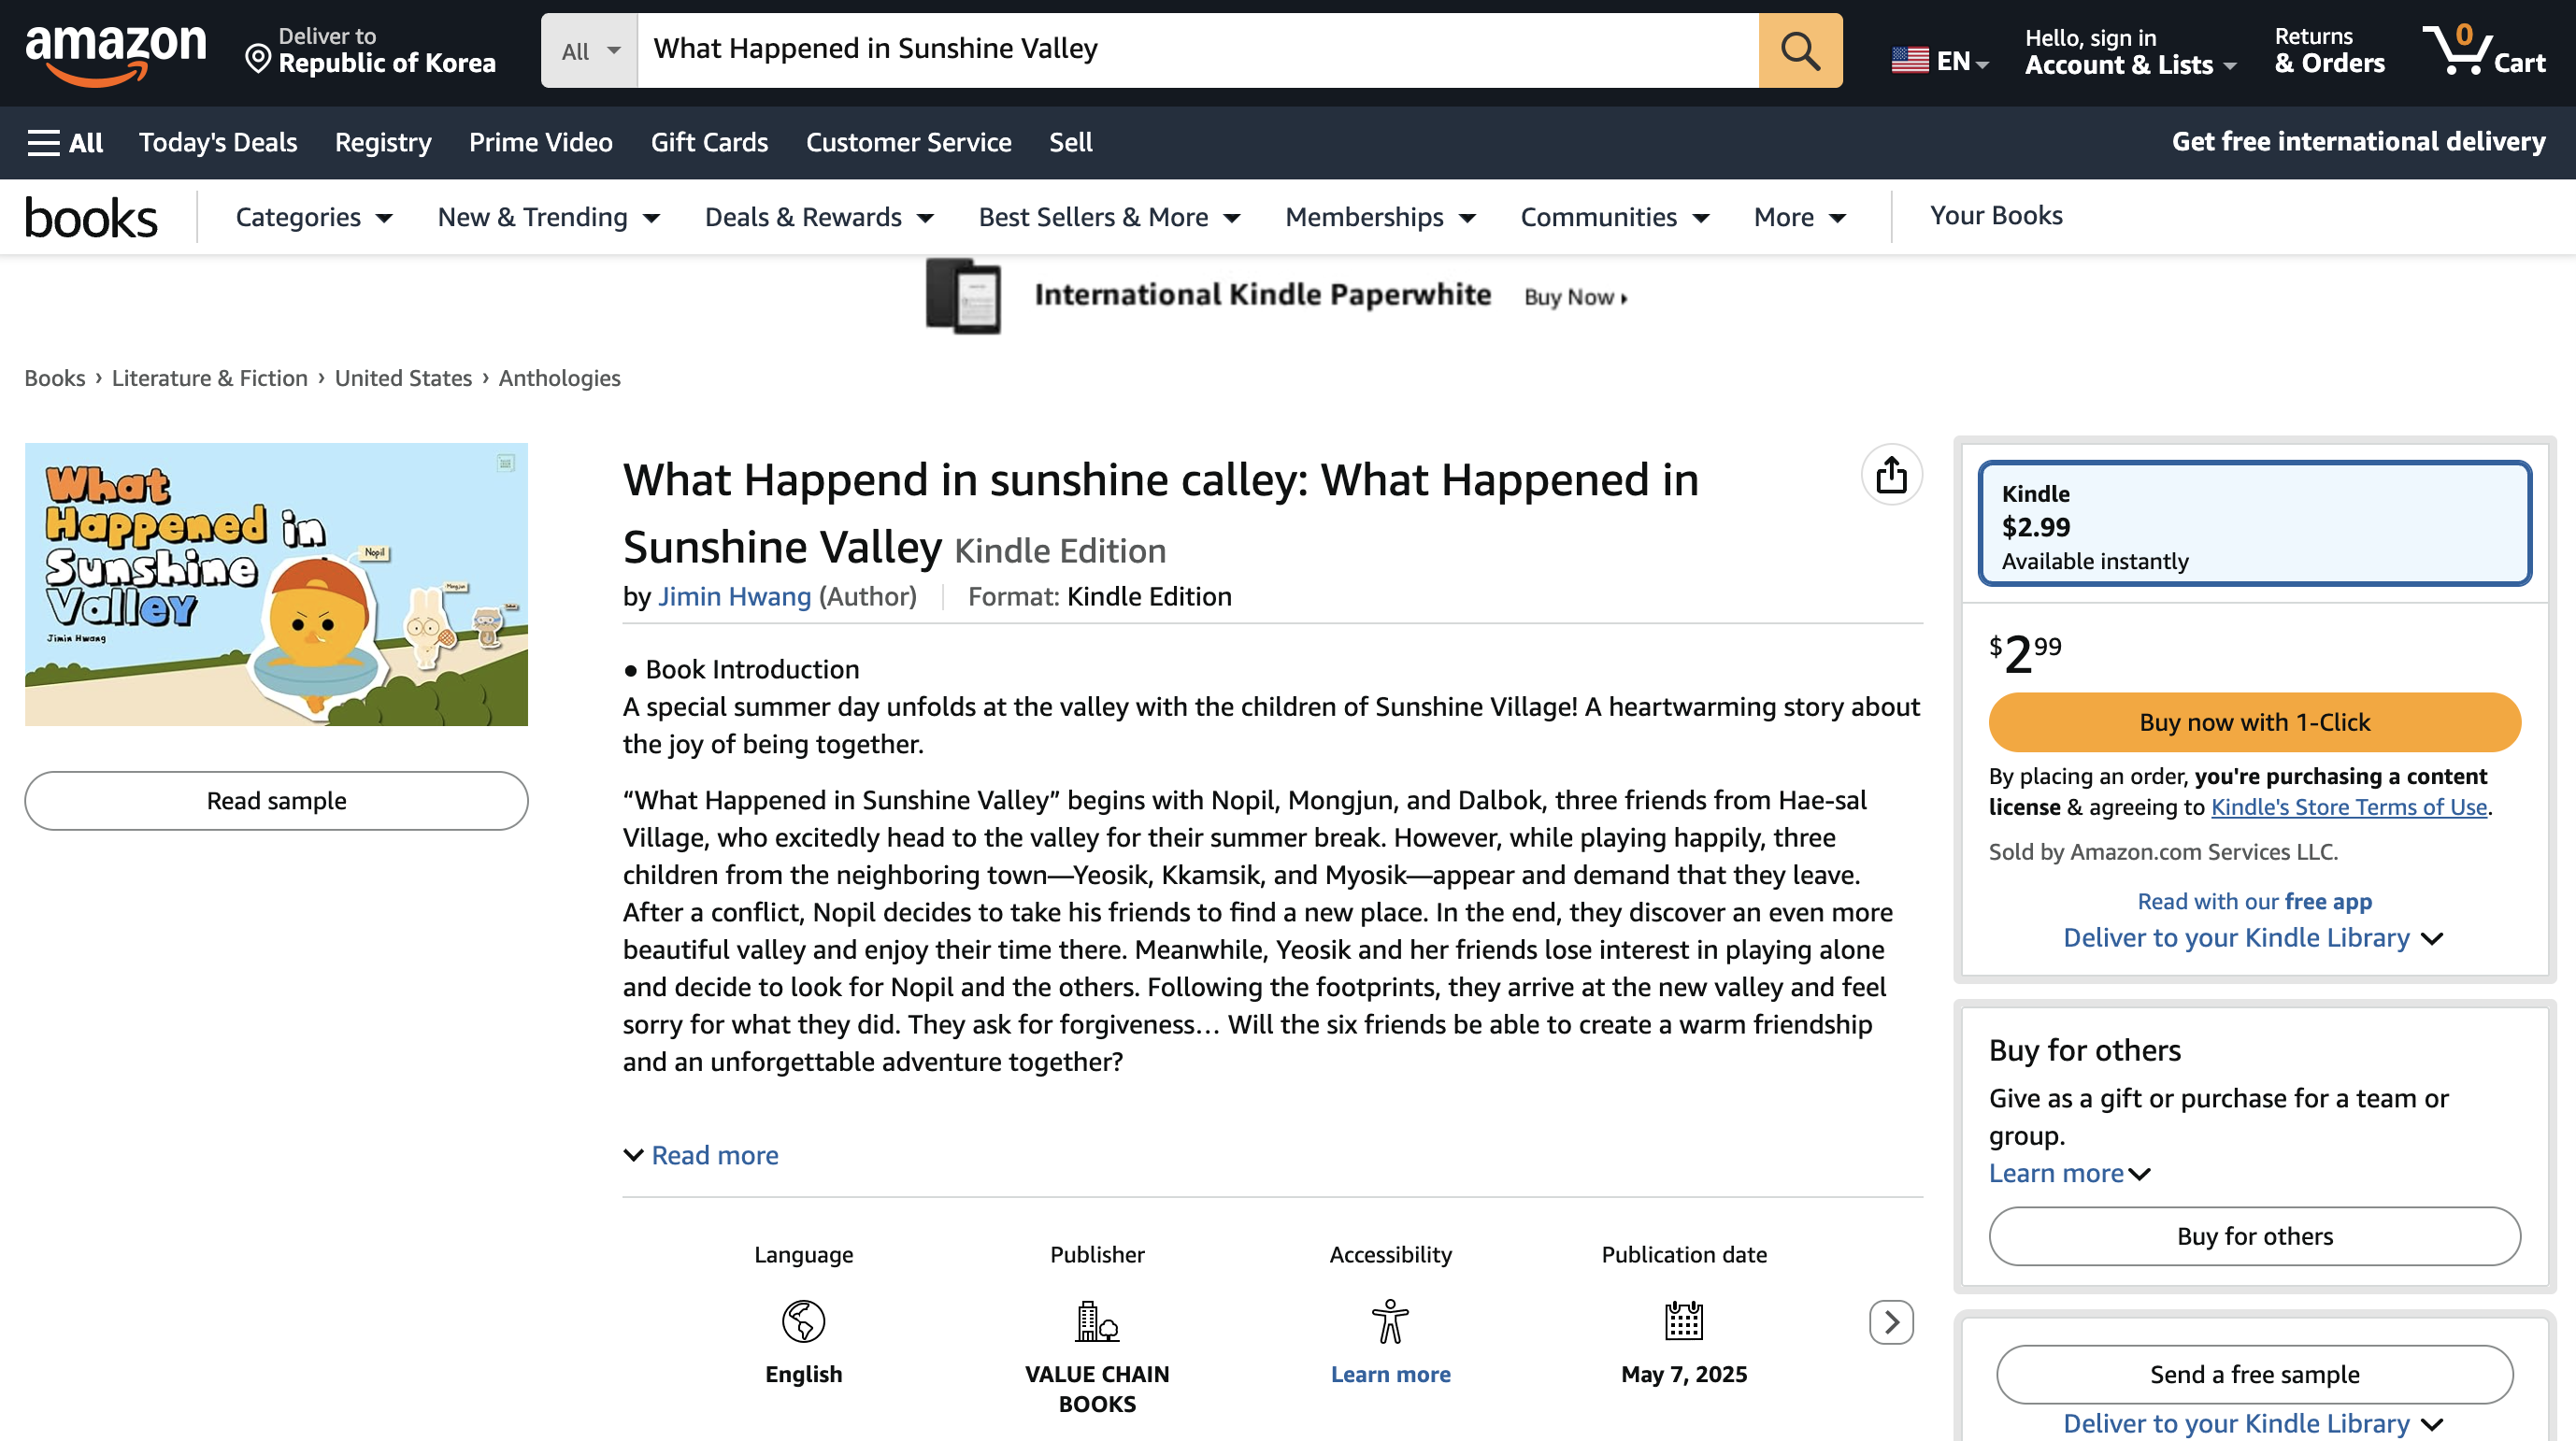Go to Prime Video

[x=541, y=142]
